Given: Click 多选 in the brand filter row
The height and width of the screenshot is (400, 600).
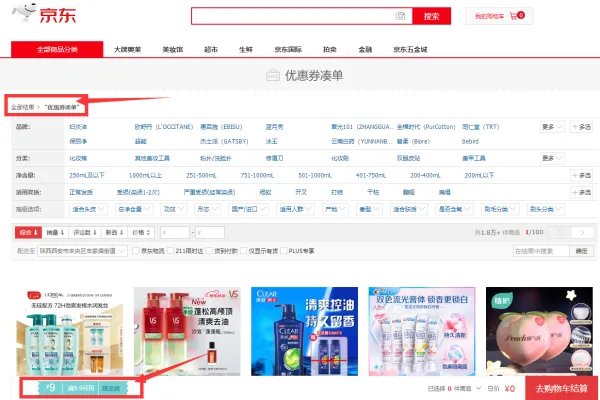Looking at the screenshot, I should point(582,127).
